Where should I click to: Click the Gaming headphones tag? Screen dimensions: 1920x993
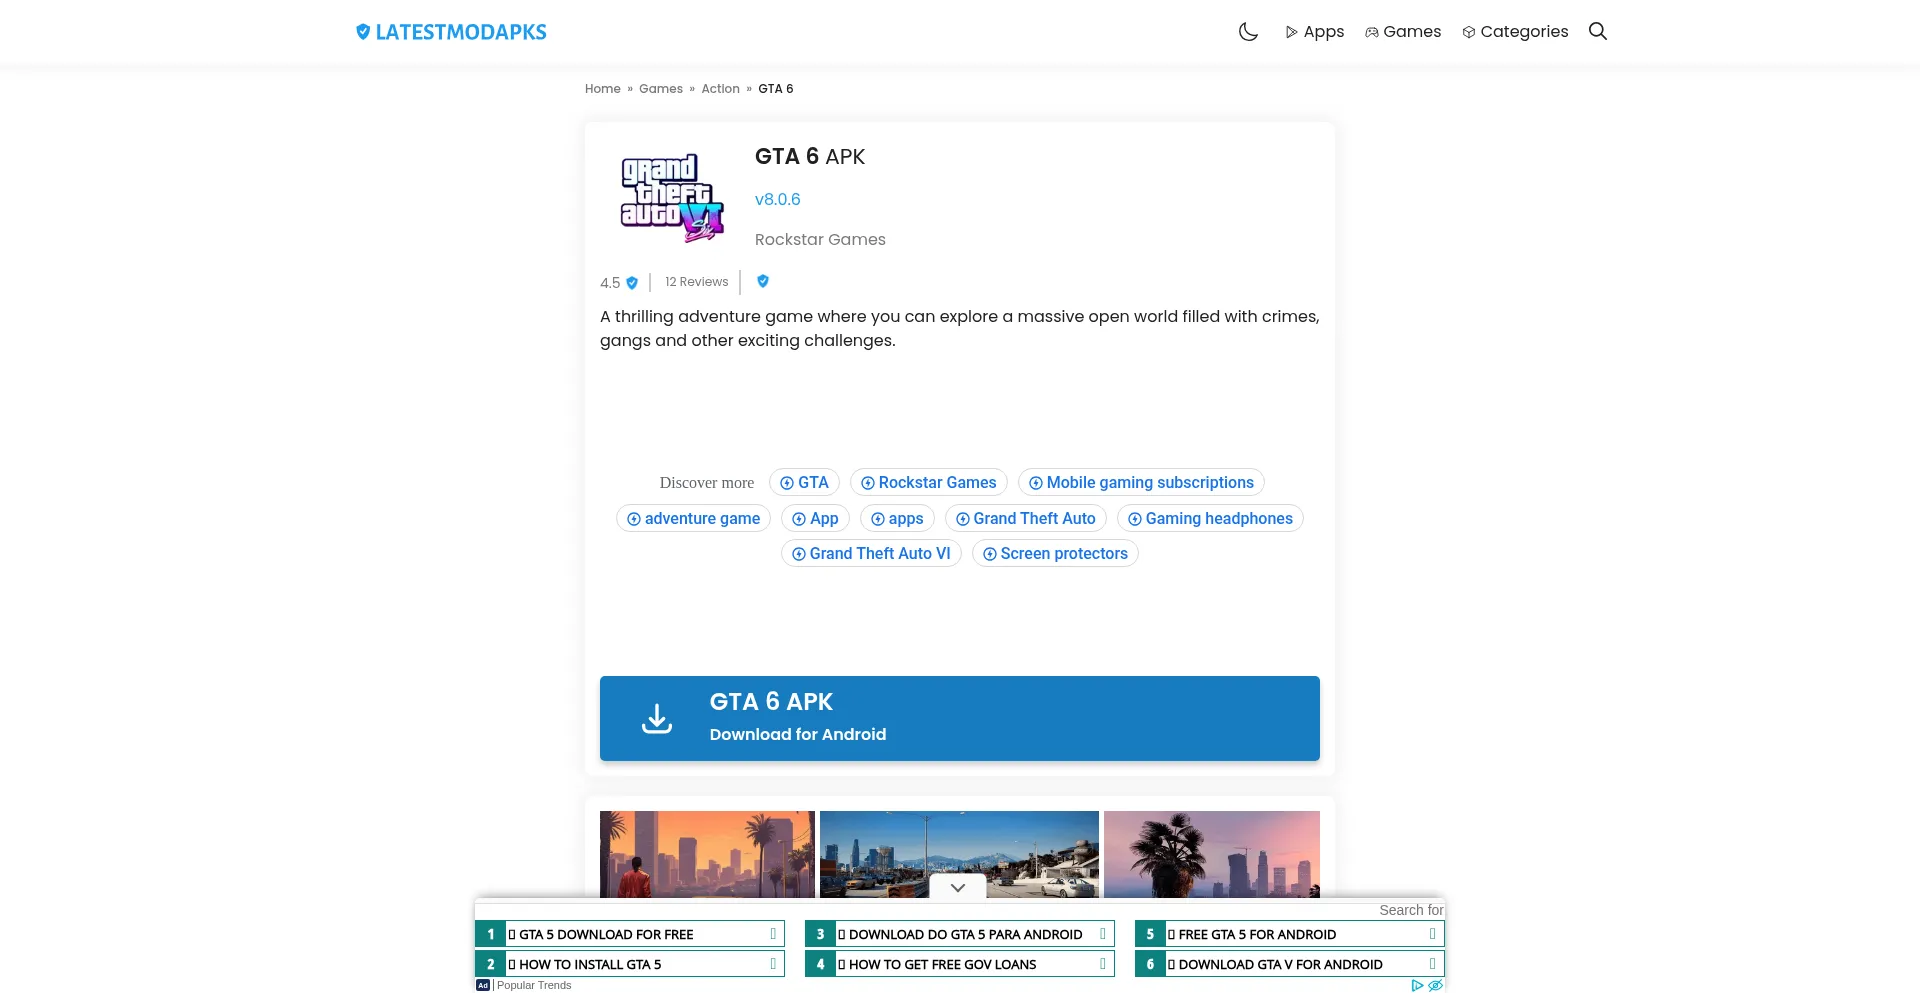tap(1210, 519)
